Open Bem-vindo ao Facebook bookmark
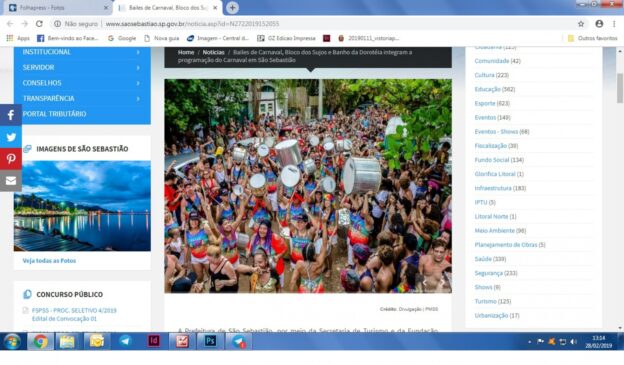 (68, 38)
